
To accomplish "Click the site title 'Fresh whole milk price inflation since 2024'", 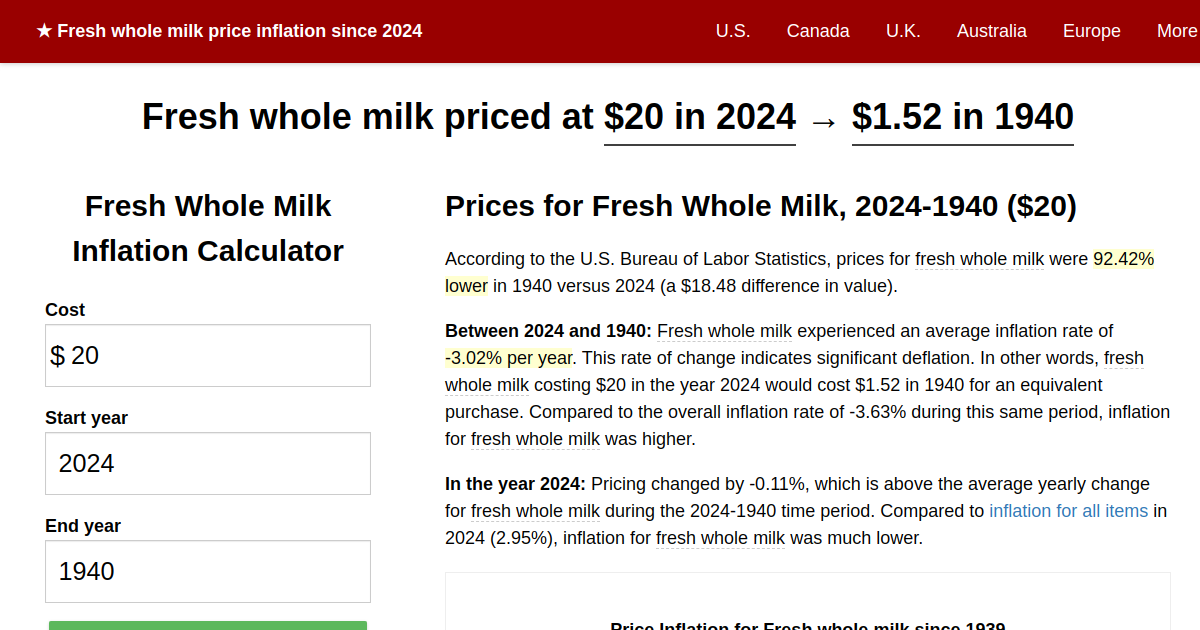I will tap(239, 31).
